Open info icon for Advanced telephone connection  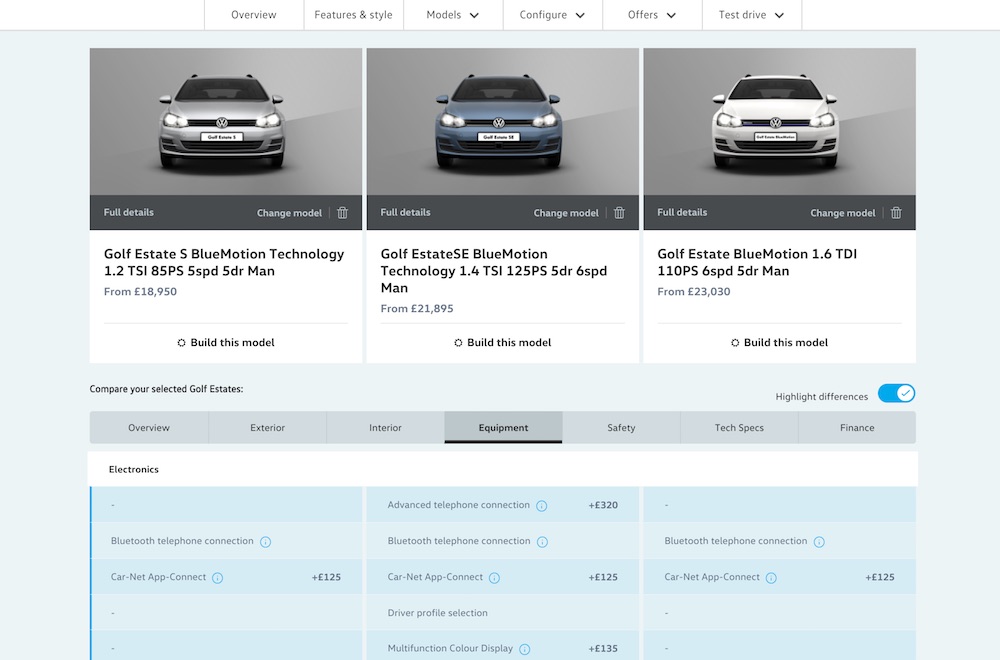click(x=541, y=506)
